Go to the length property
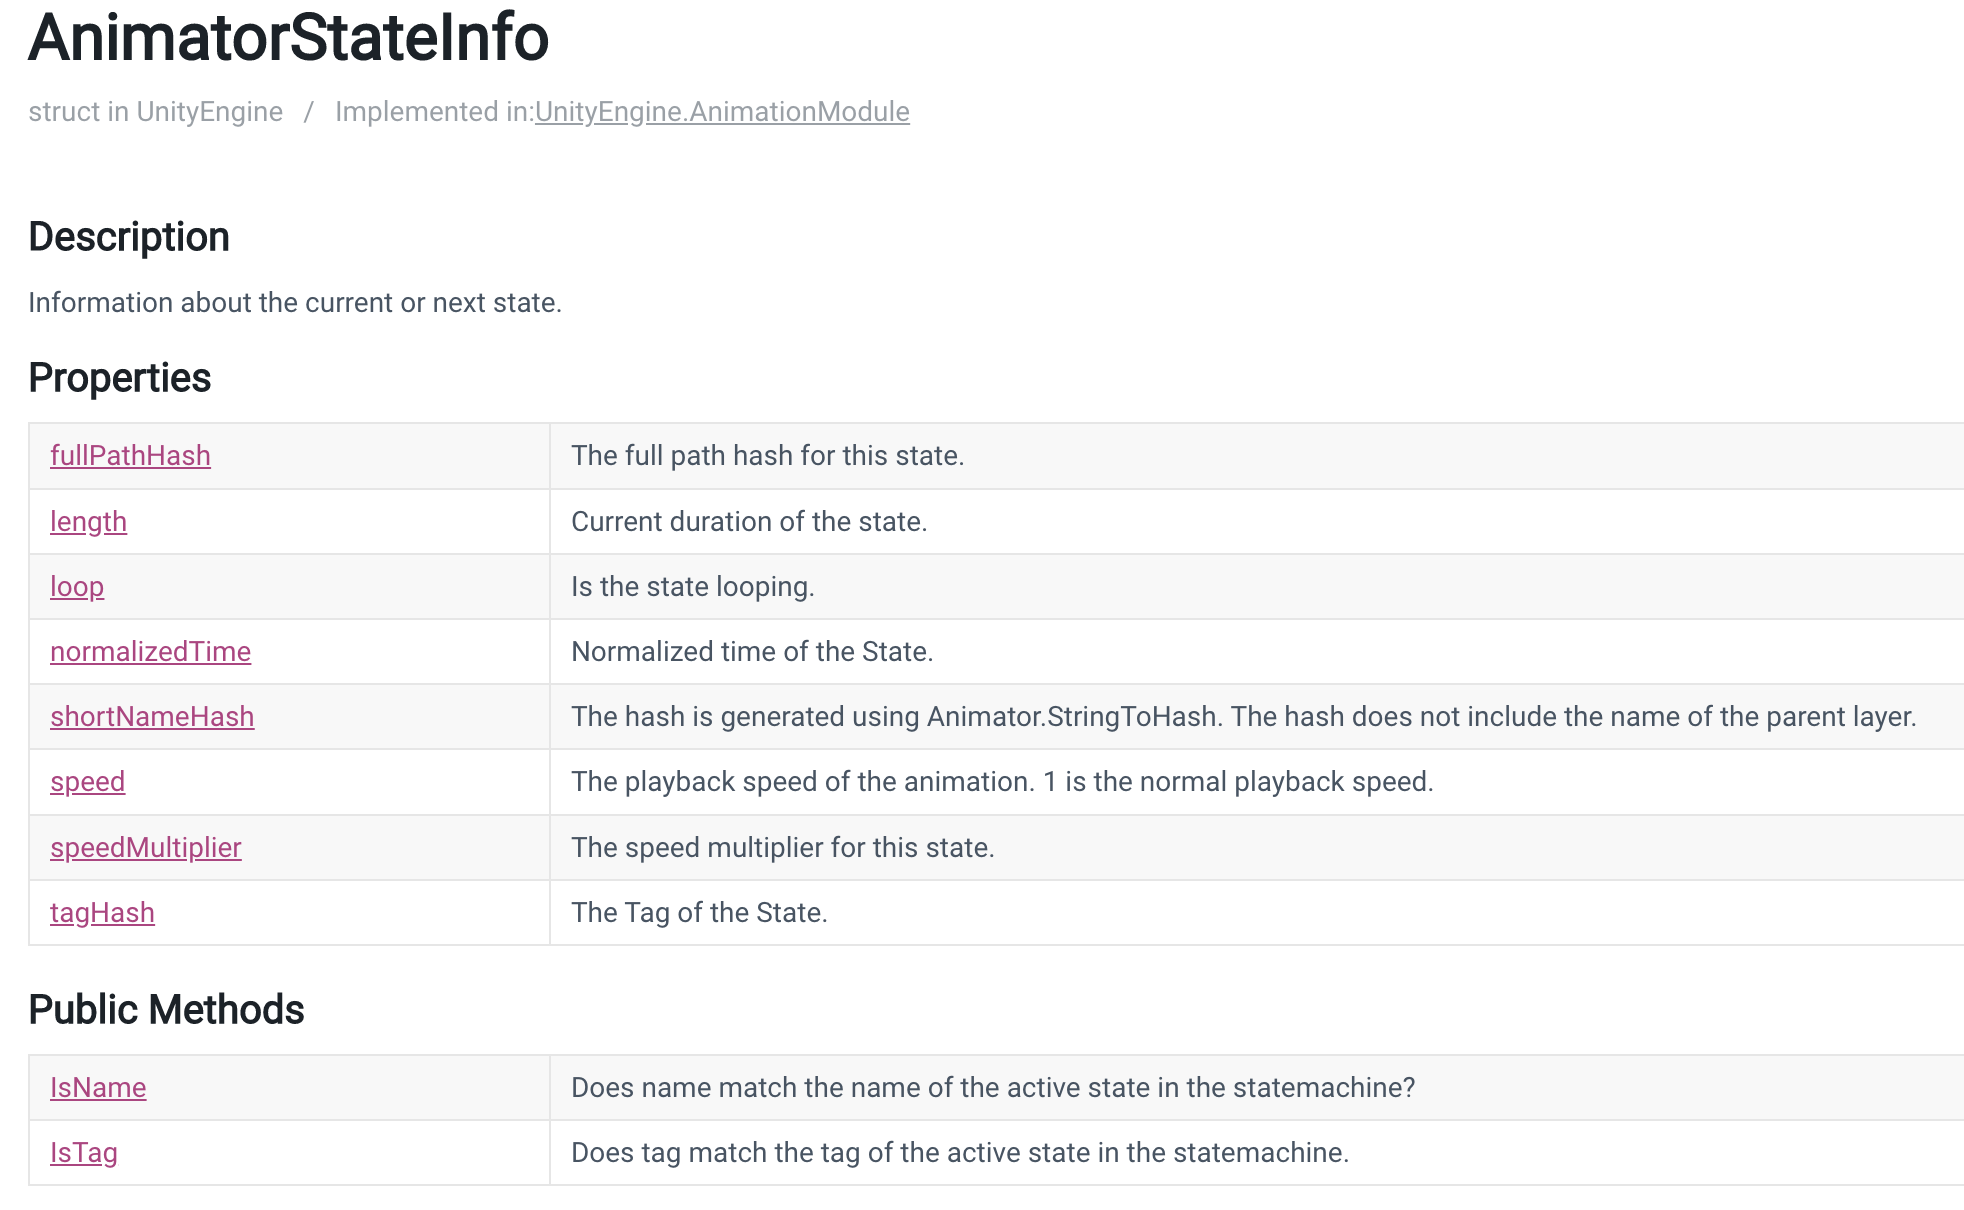The width and height of the screenshot is (1964, 1210). tap(88, 522)
